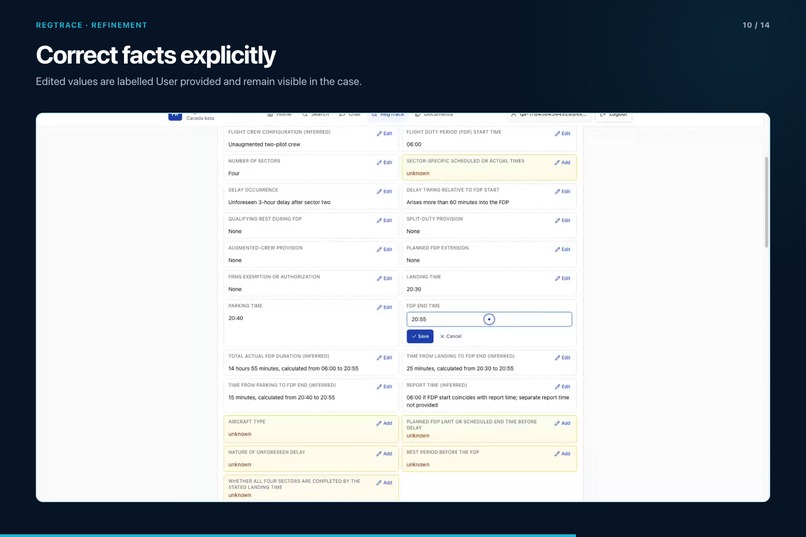
Task: Add the Aircraft Type value
Action: point(384,423)
